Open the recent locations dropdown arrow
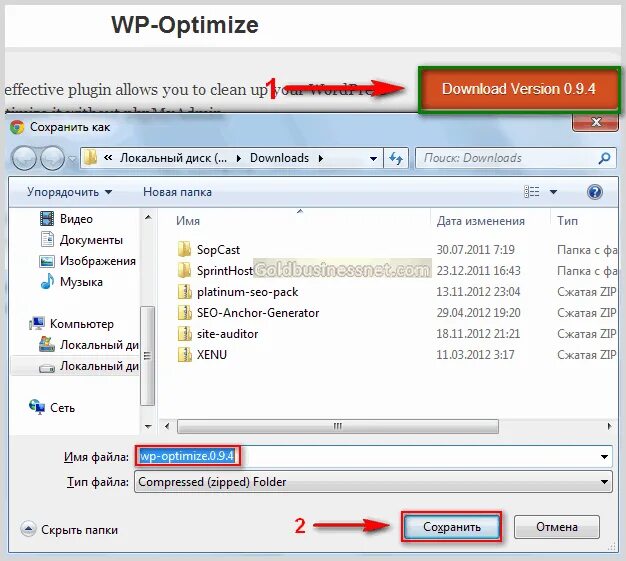 pyautogui.click(x=72, y=159)
